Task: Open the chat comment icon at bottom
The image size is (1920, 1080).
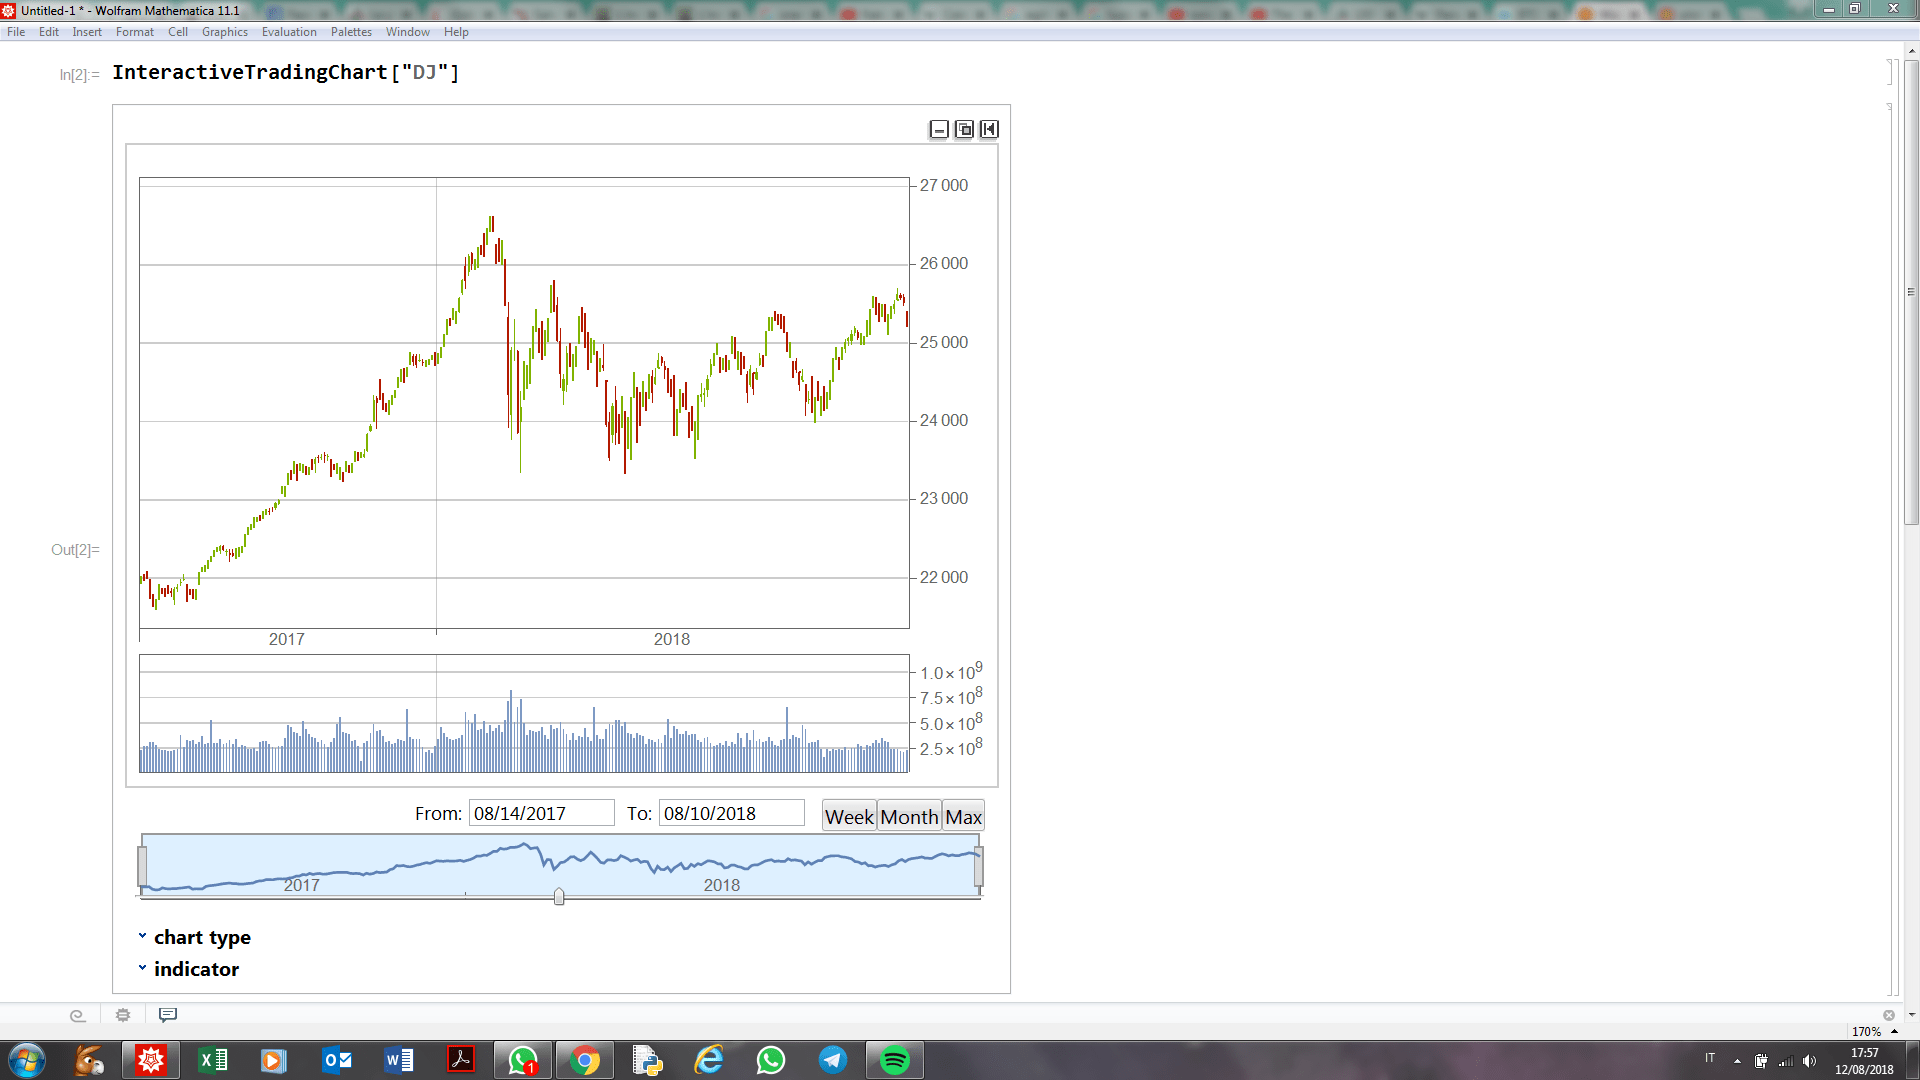Action: (x=168, y=1015)
